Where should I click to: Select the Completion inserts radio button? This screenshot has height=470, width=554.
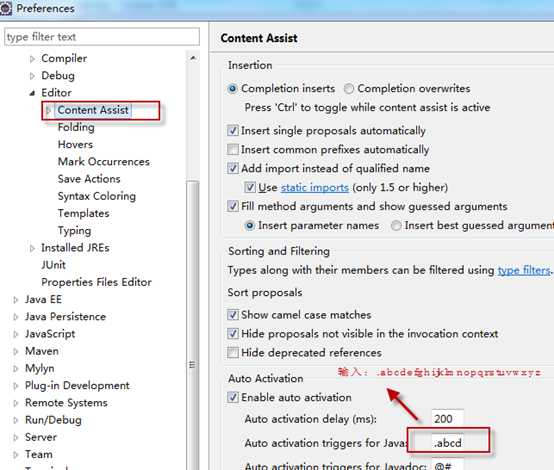232,89
